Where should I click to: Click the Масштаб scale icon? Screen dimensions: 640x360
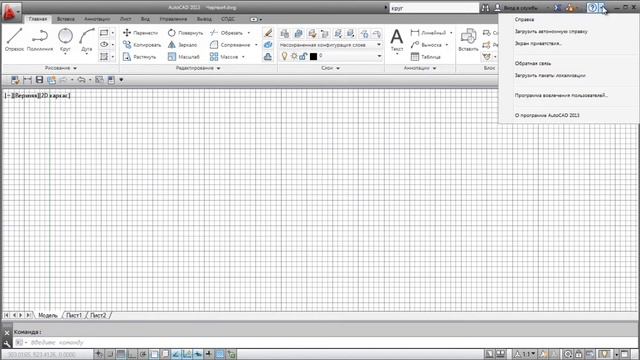171,57
